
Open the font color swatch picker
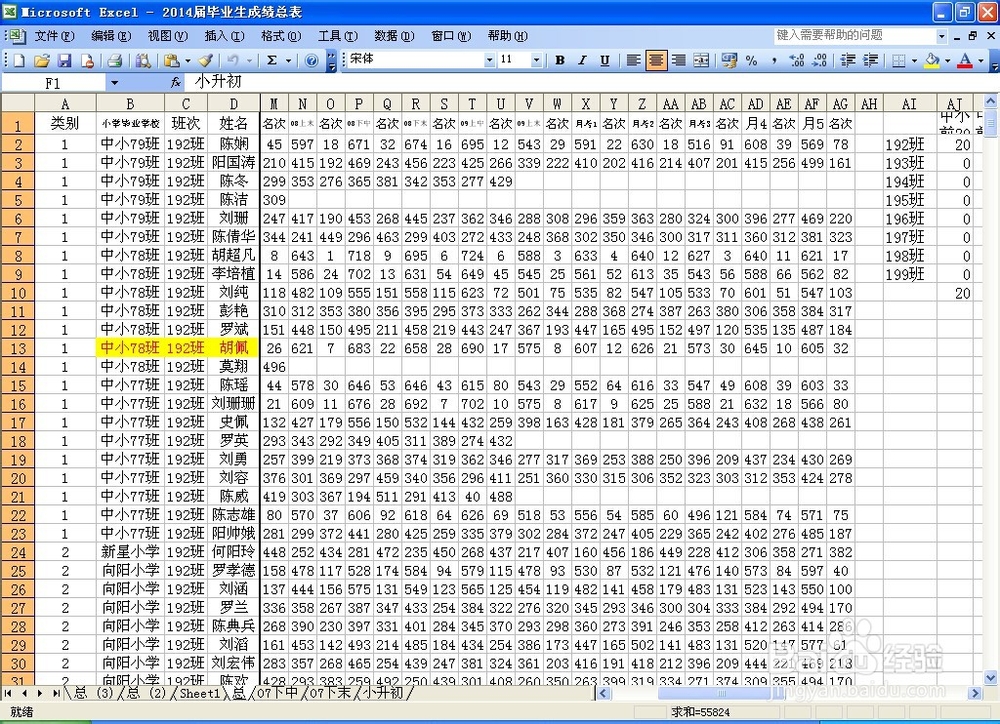coord(979,60)
